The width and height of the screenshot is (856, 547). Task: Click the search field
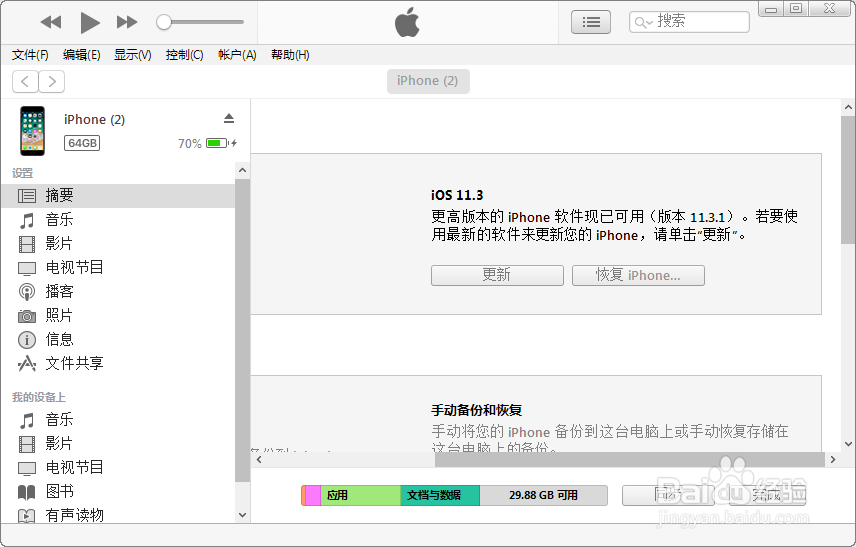[x=689, y=22]
